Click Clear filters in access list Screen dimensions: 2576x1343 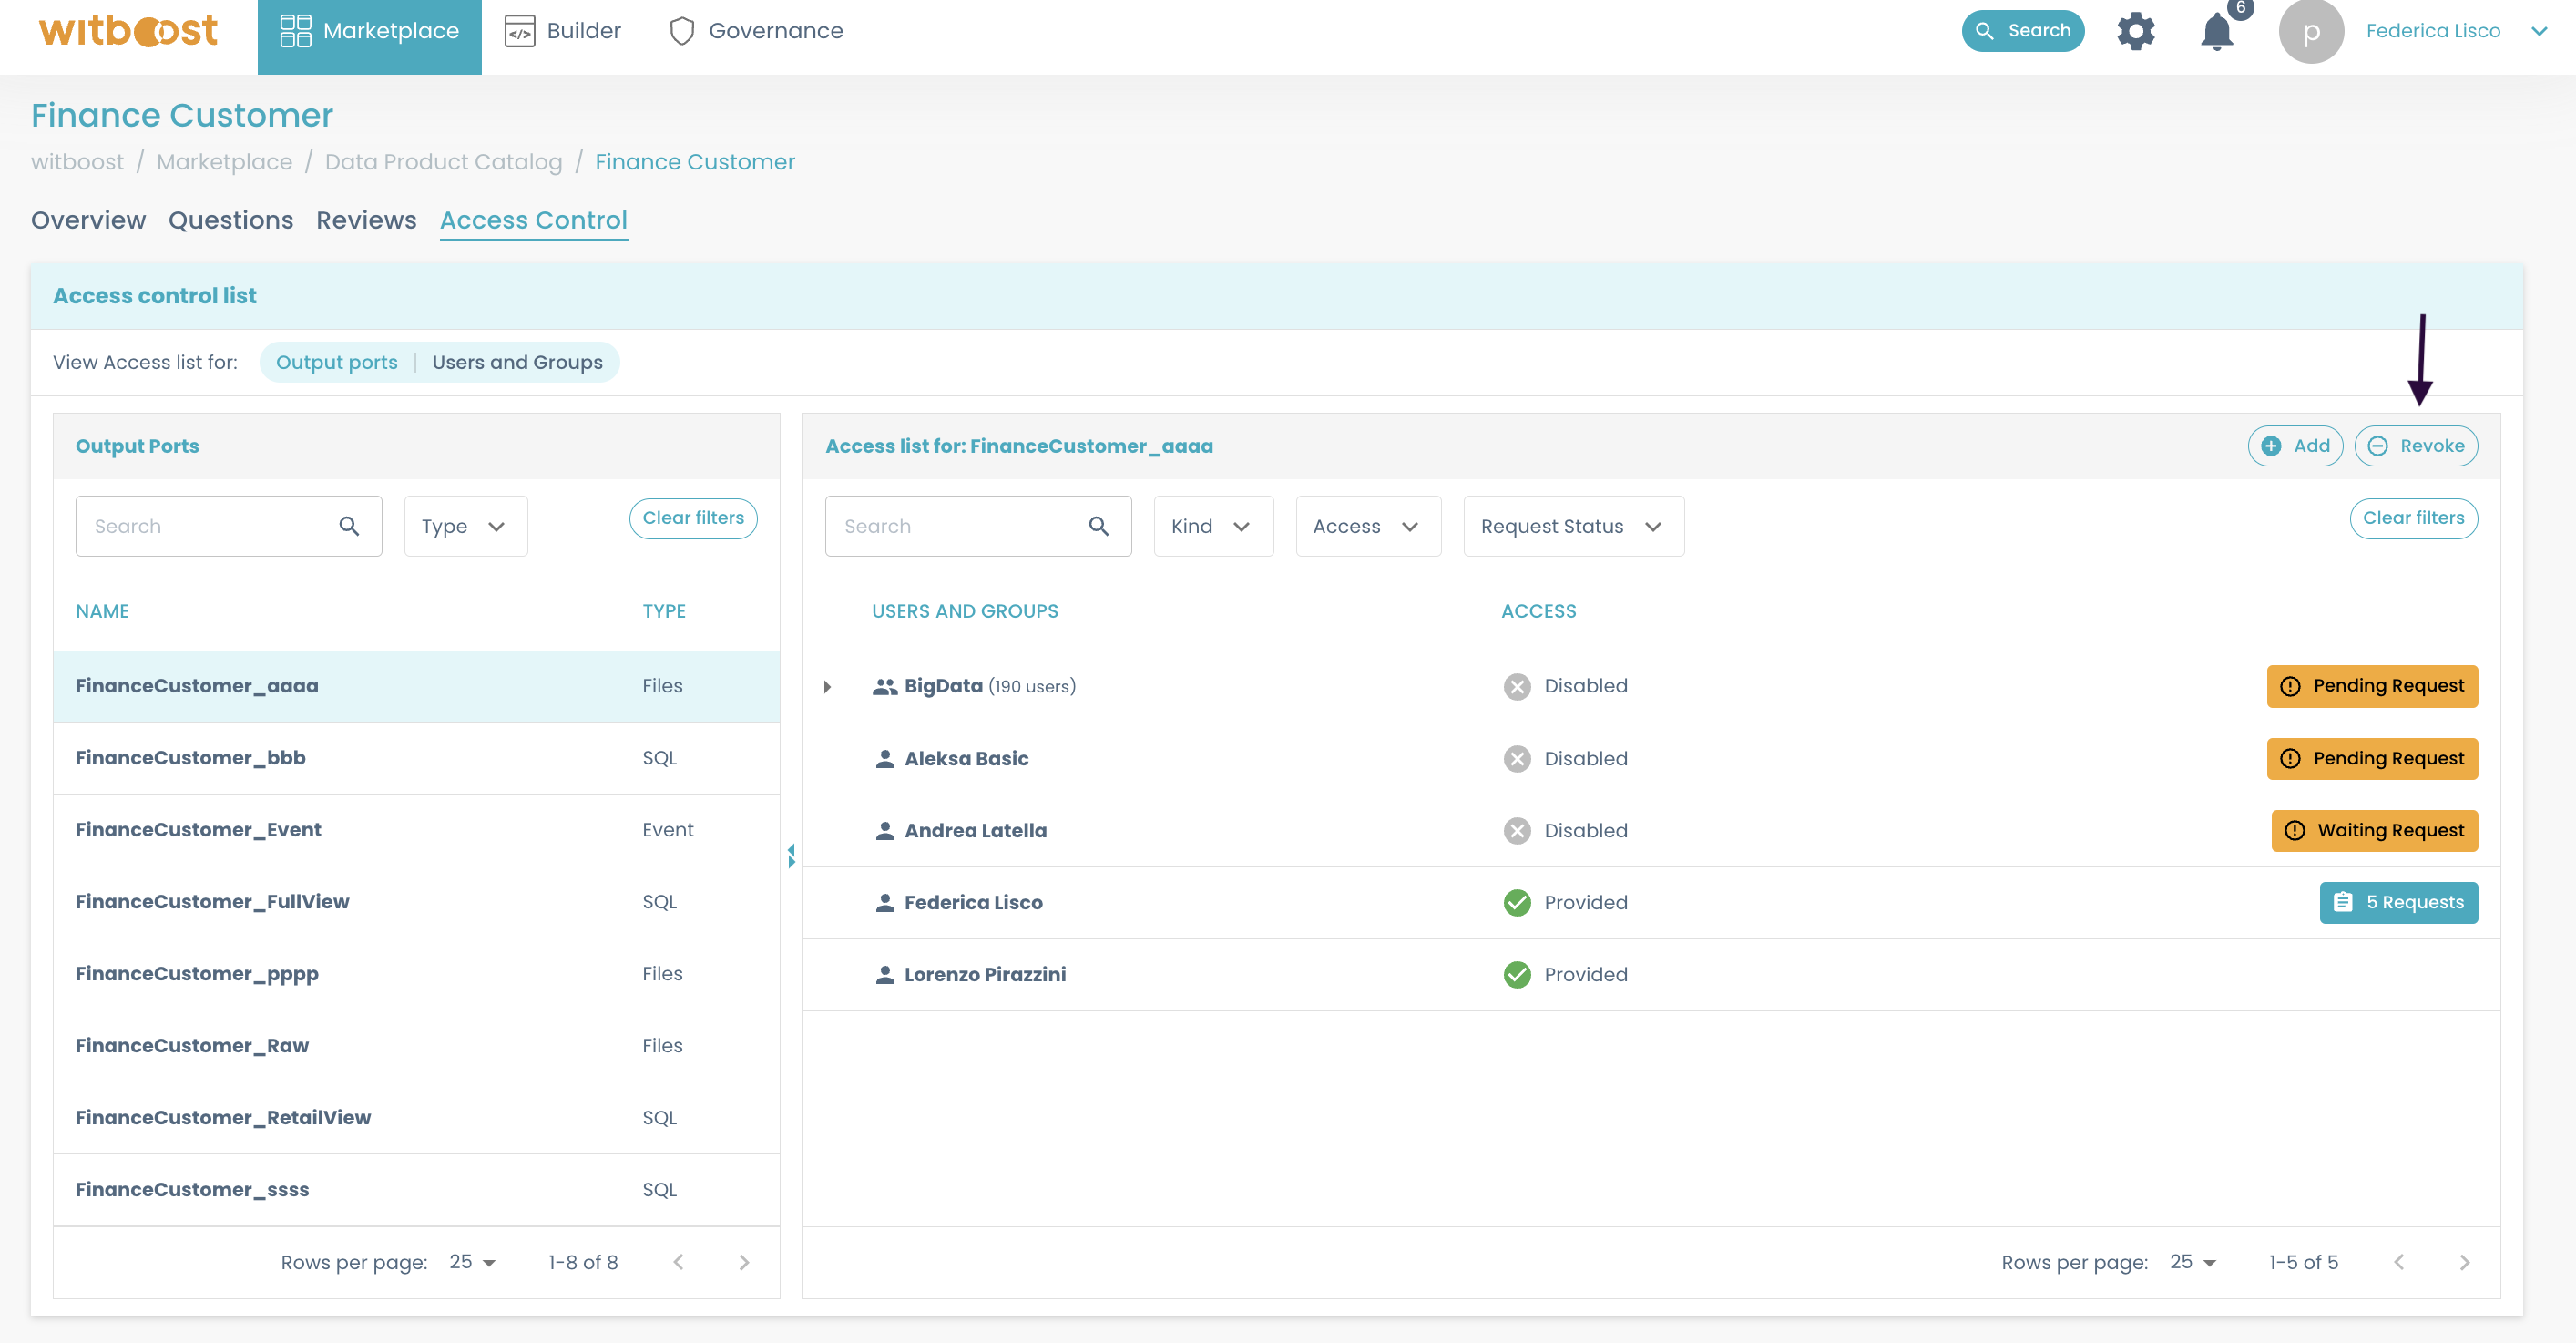click(2411, 517)
